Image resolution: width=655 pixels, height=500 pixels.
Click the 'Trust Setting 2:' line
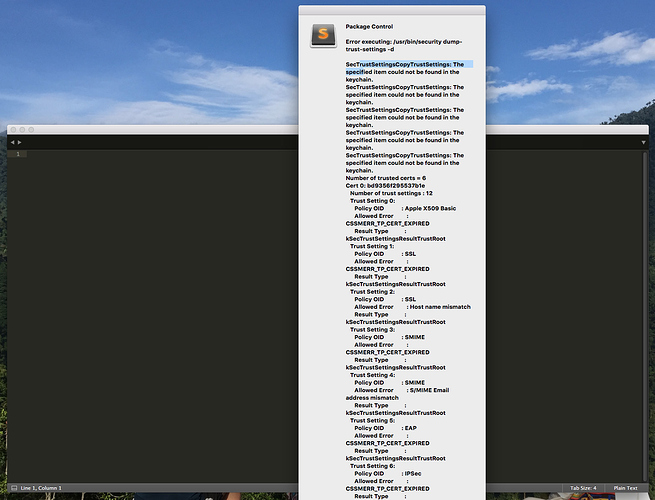[373, 292]
